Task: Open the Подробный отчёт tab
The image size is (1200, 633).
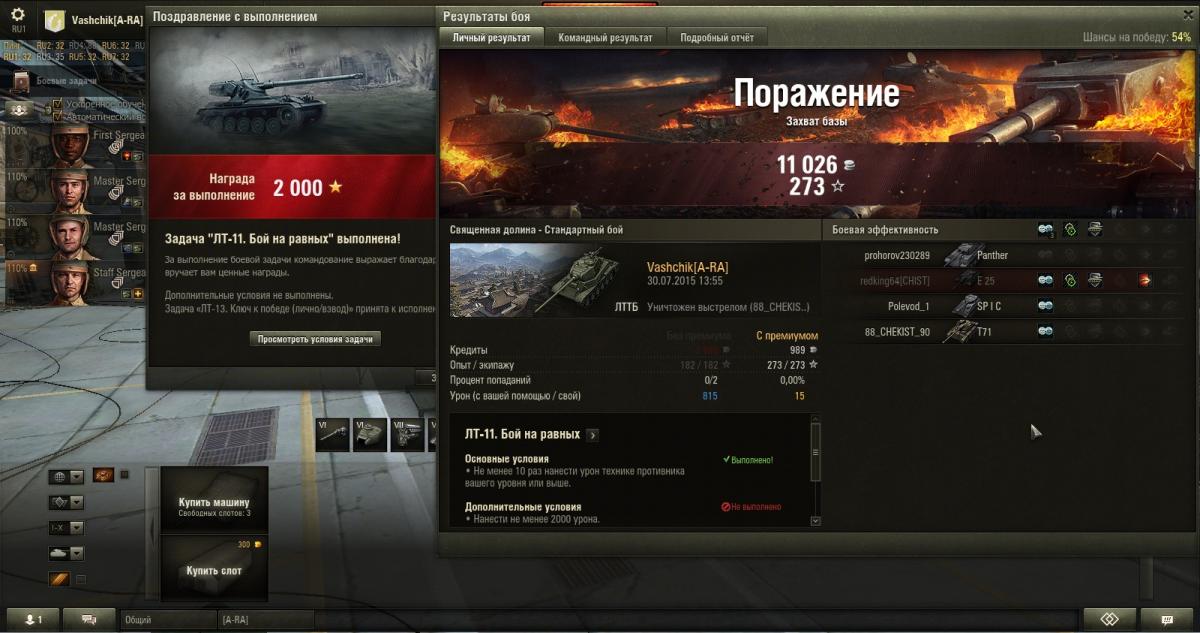Action: (x=717, y=37)
